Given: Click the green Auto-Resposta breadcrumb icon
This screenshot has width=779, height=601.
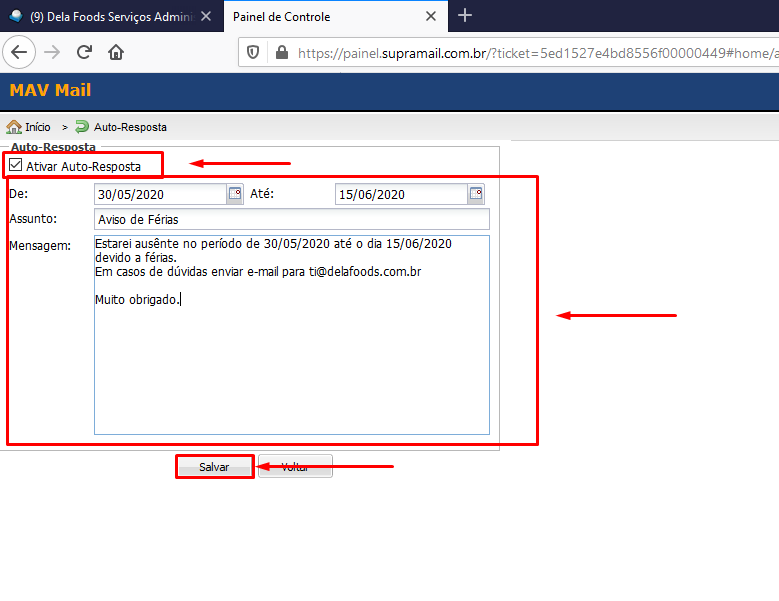Looking at the screenshot, I should [x=83, y=127].
